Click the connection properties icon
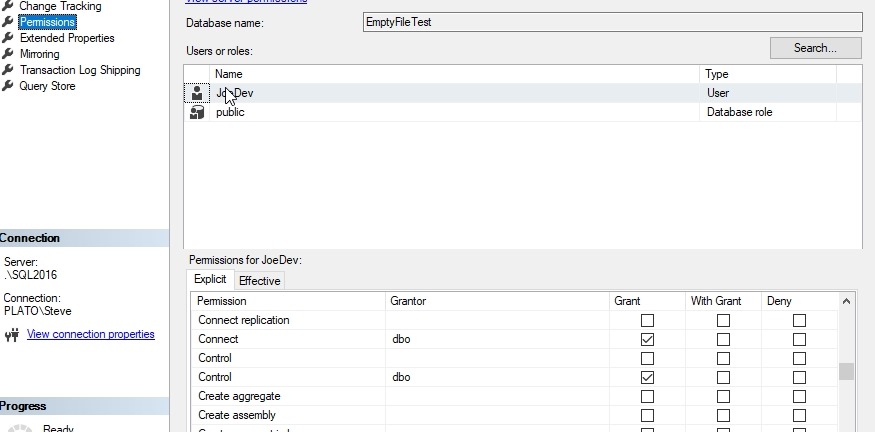This screenshot has height=432, width=875. pos(12,335)
